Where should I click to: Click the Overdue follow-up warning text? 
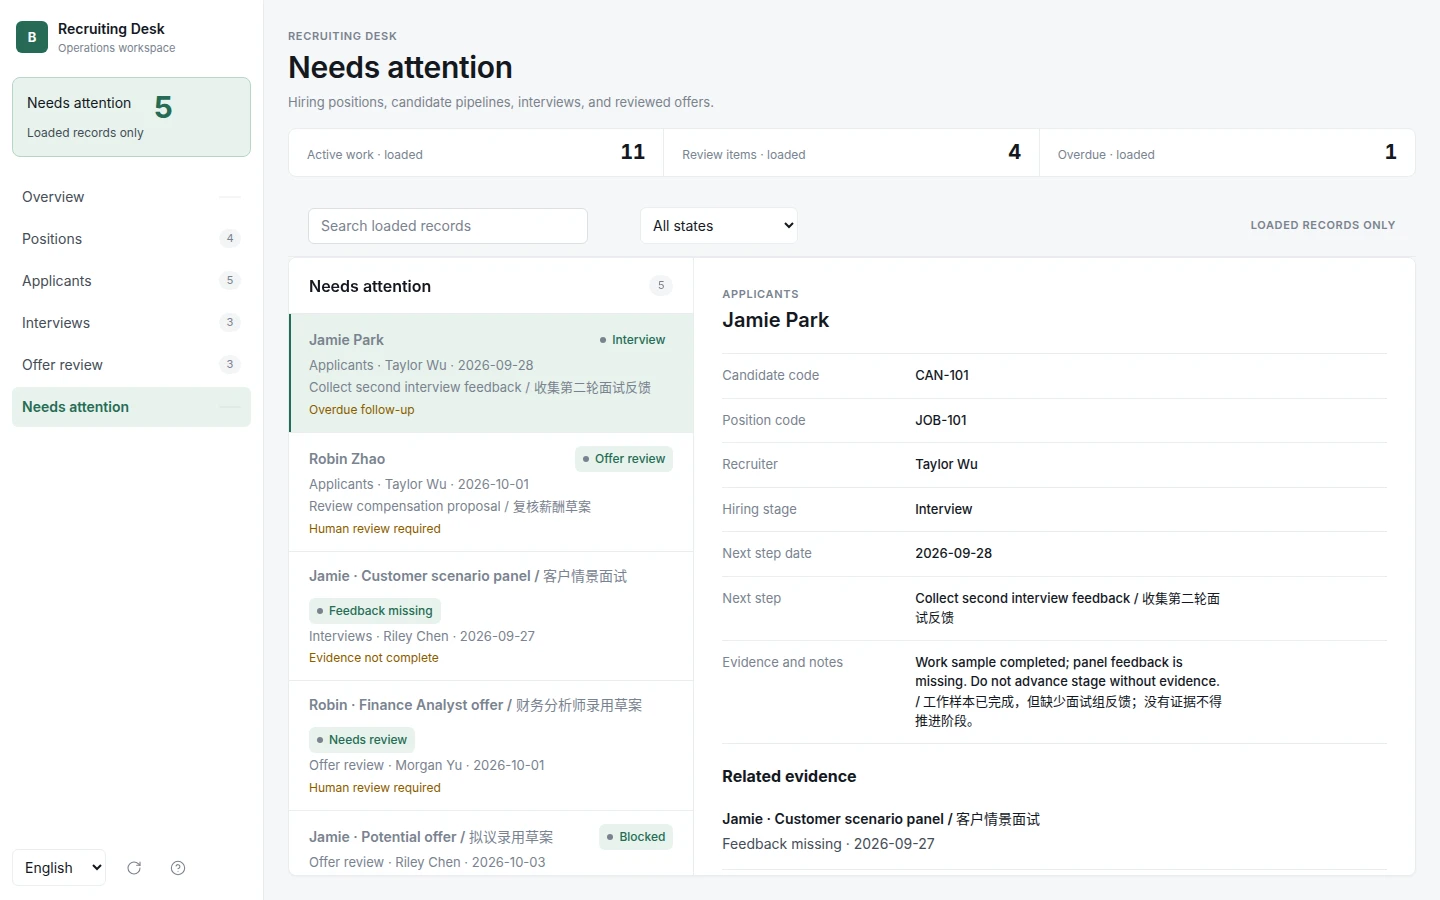point(361,410)
